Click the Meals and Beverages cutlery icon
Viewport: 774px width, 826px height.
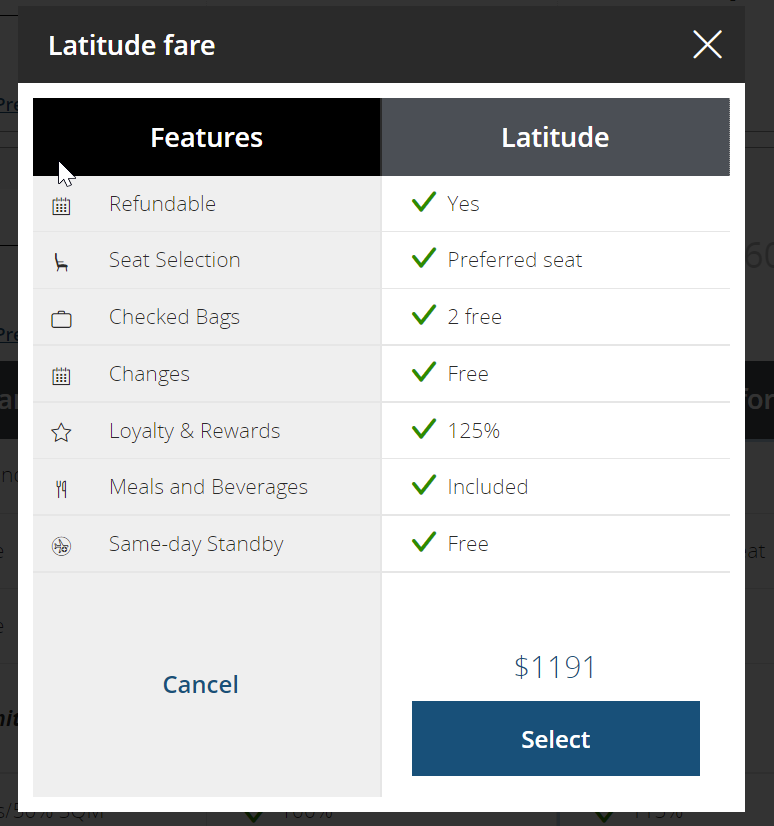coord(61,489)
